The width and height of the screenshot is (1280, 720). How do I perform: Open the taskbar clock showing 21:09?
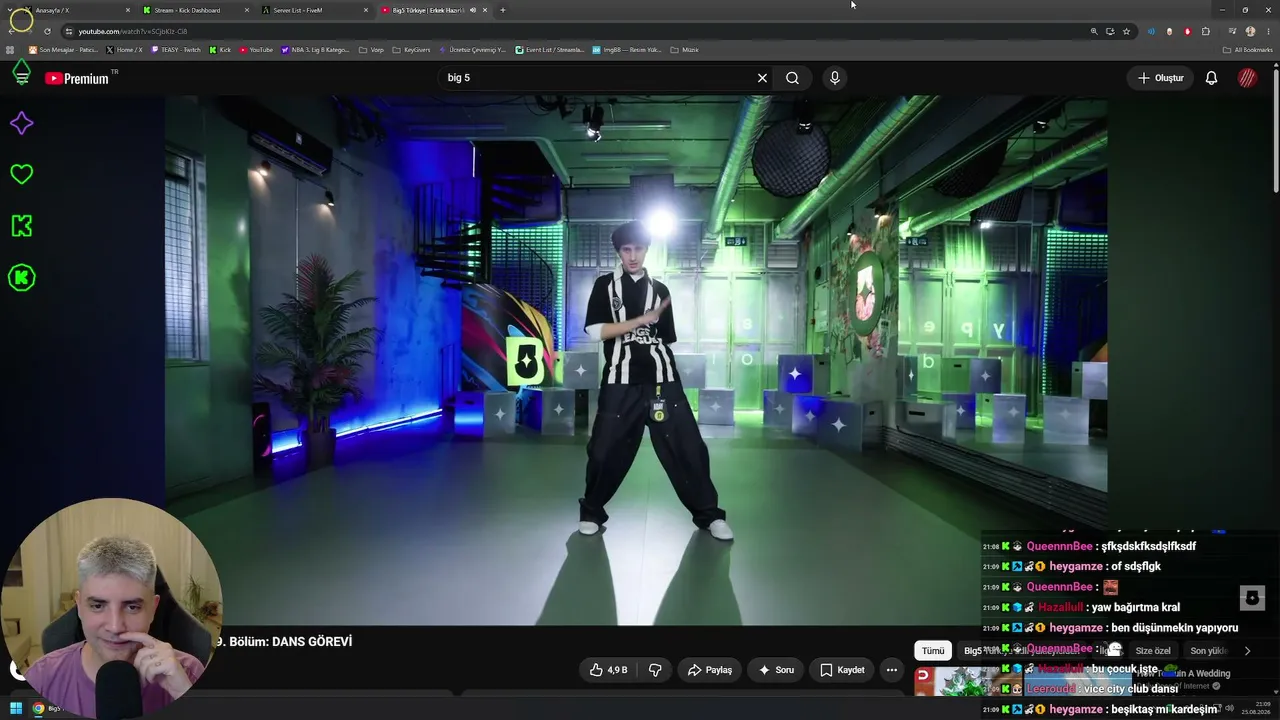pos(1255,709)
